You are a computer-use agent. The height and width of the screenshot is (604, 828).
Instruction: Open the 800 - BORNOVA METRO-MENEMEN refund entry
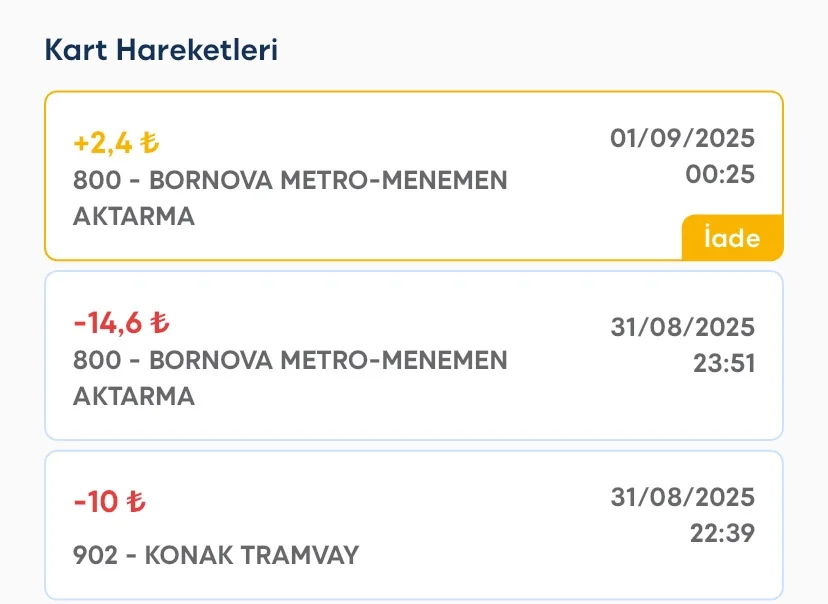(x=290, y=181)
